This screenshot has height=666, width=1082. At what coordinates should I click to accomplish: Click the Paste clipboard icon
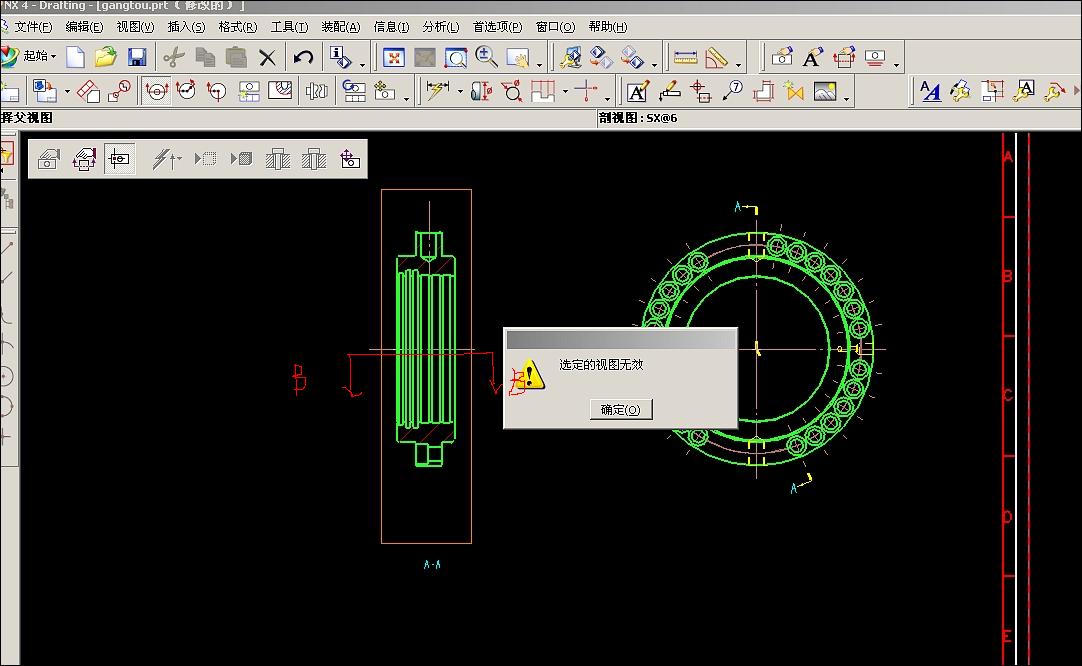click(236, 57)
